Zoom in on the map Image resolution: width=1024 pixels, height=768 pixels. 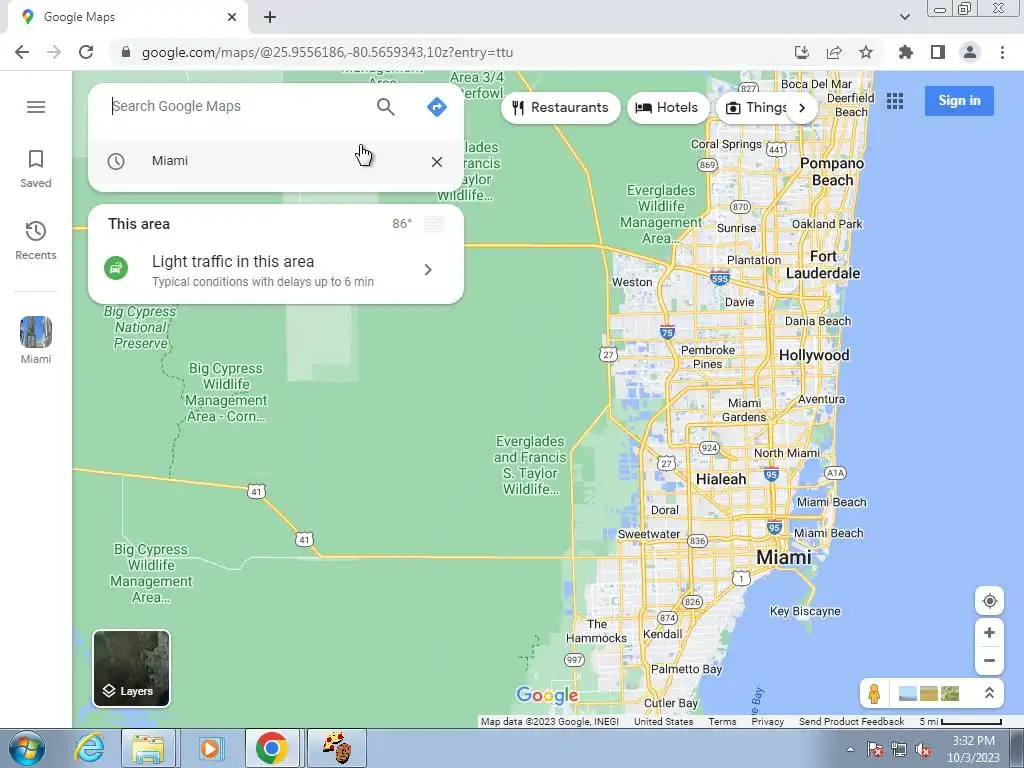click(989, 633)
